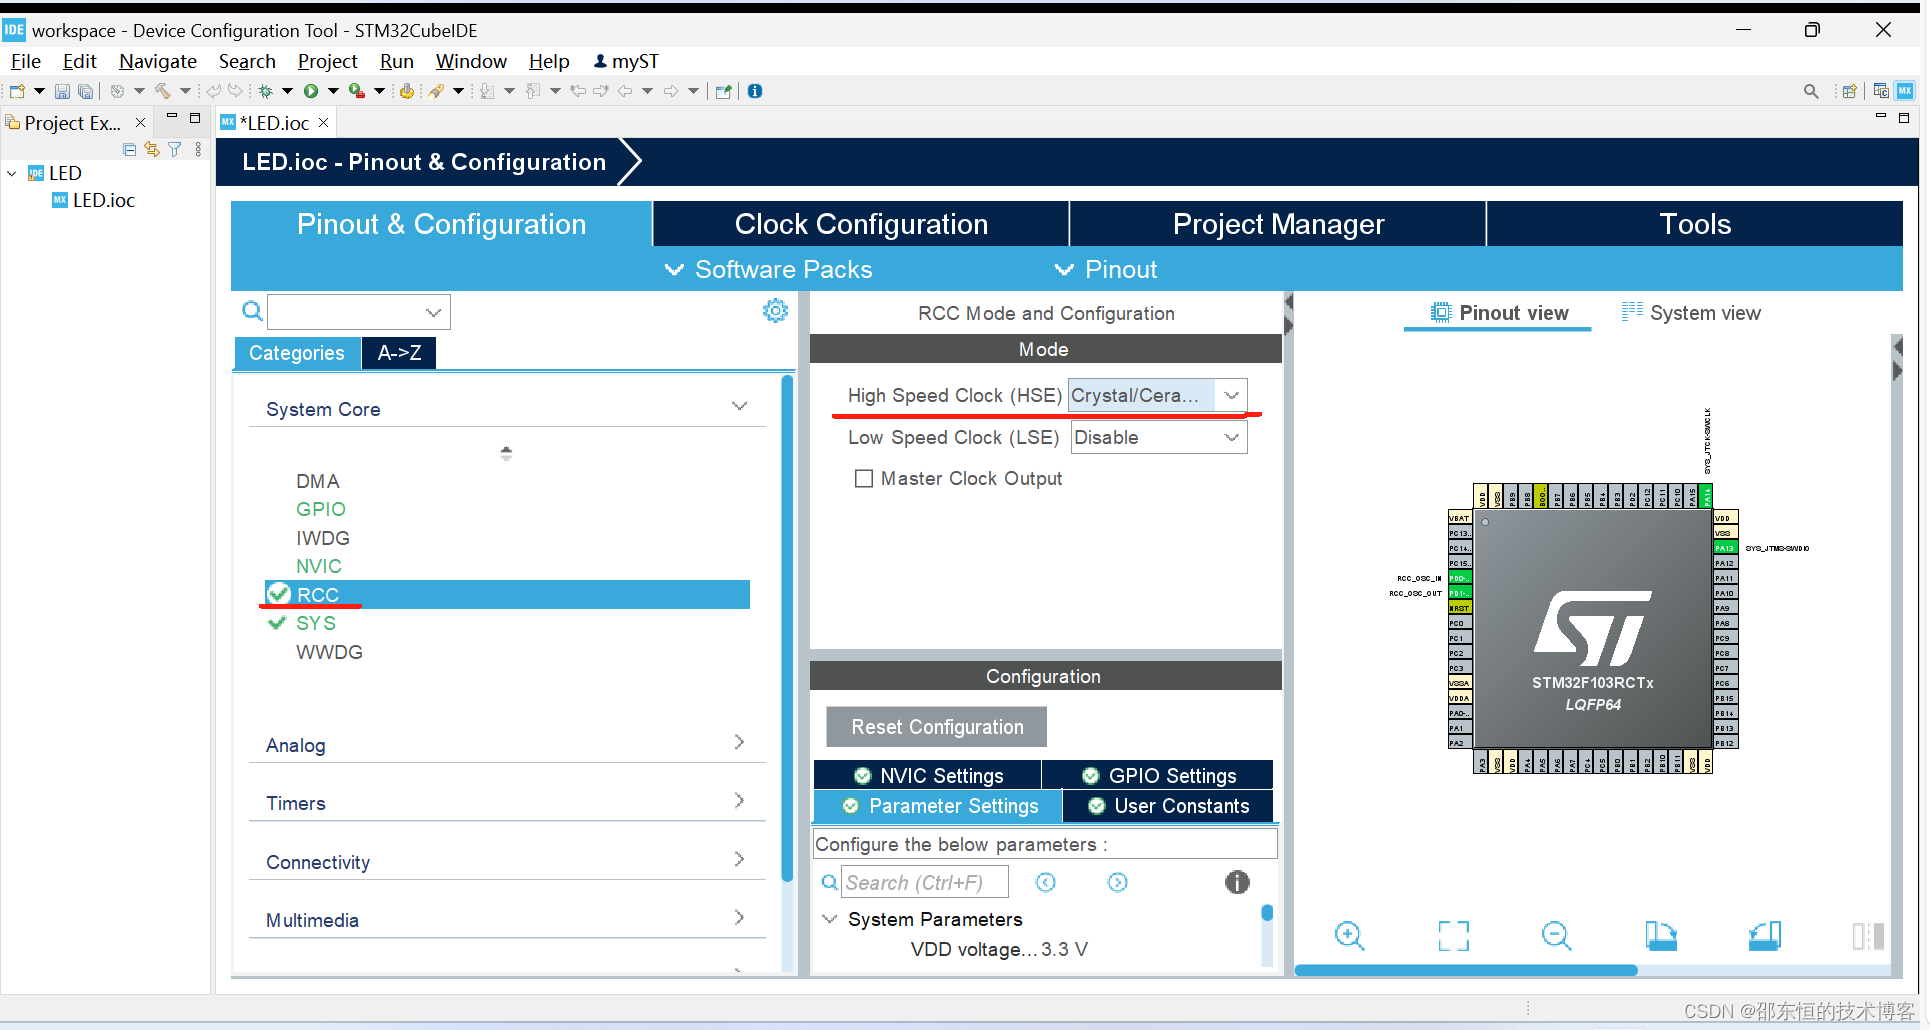Collapse all in Project Explorer
The width and height of the screenshot is (1930, 1030).
[x=129, y=149]
